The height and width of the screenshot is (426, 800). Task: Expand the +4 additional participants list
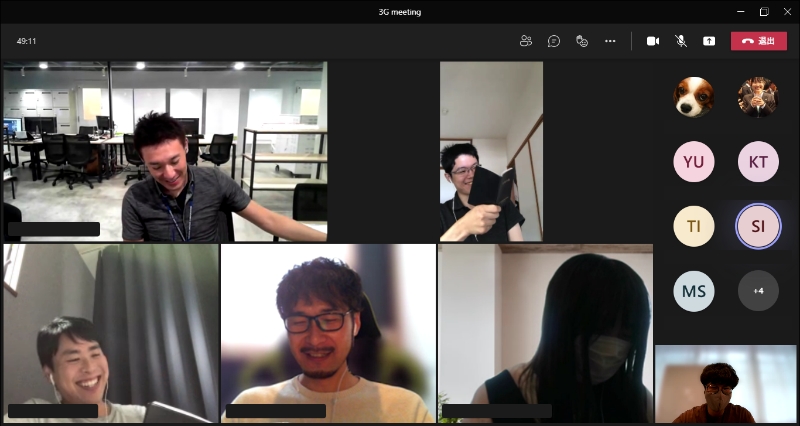(758, 291)
